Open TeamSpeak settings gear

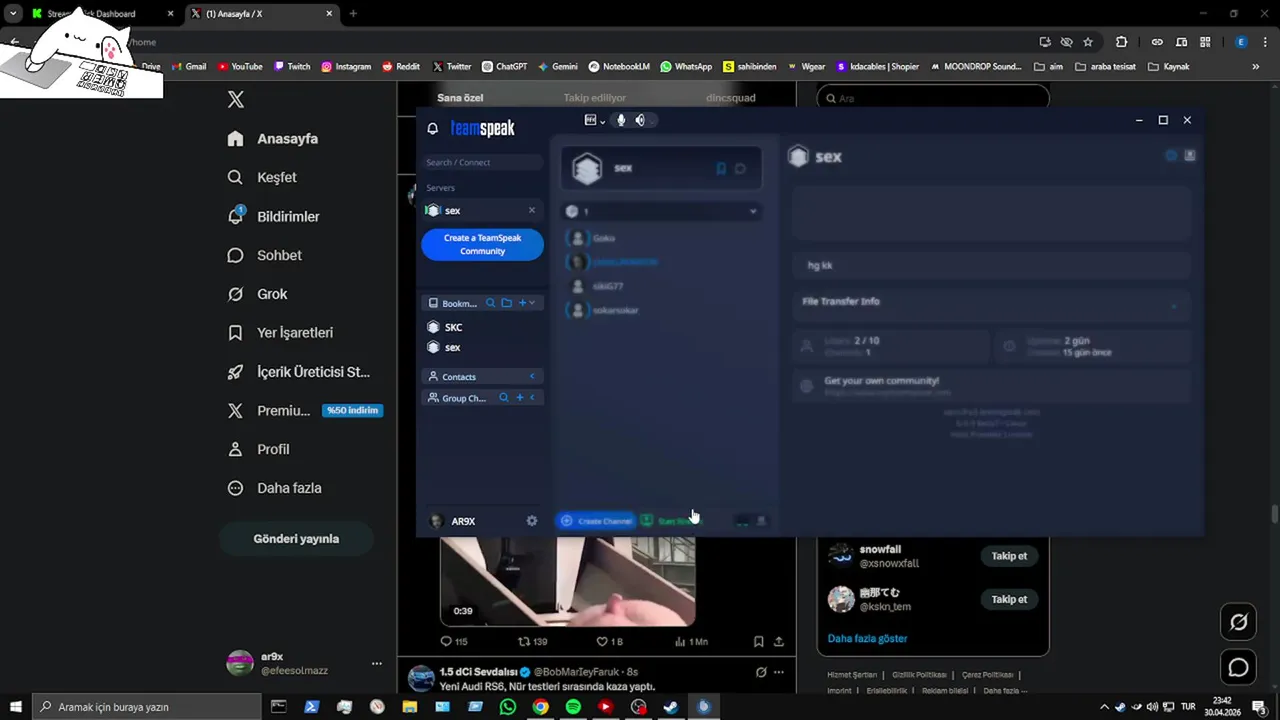coord(532,521)
